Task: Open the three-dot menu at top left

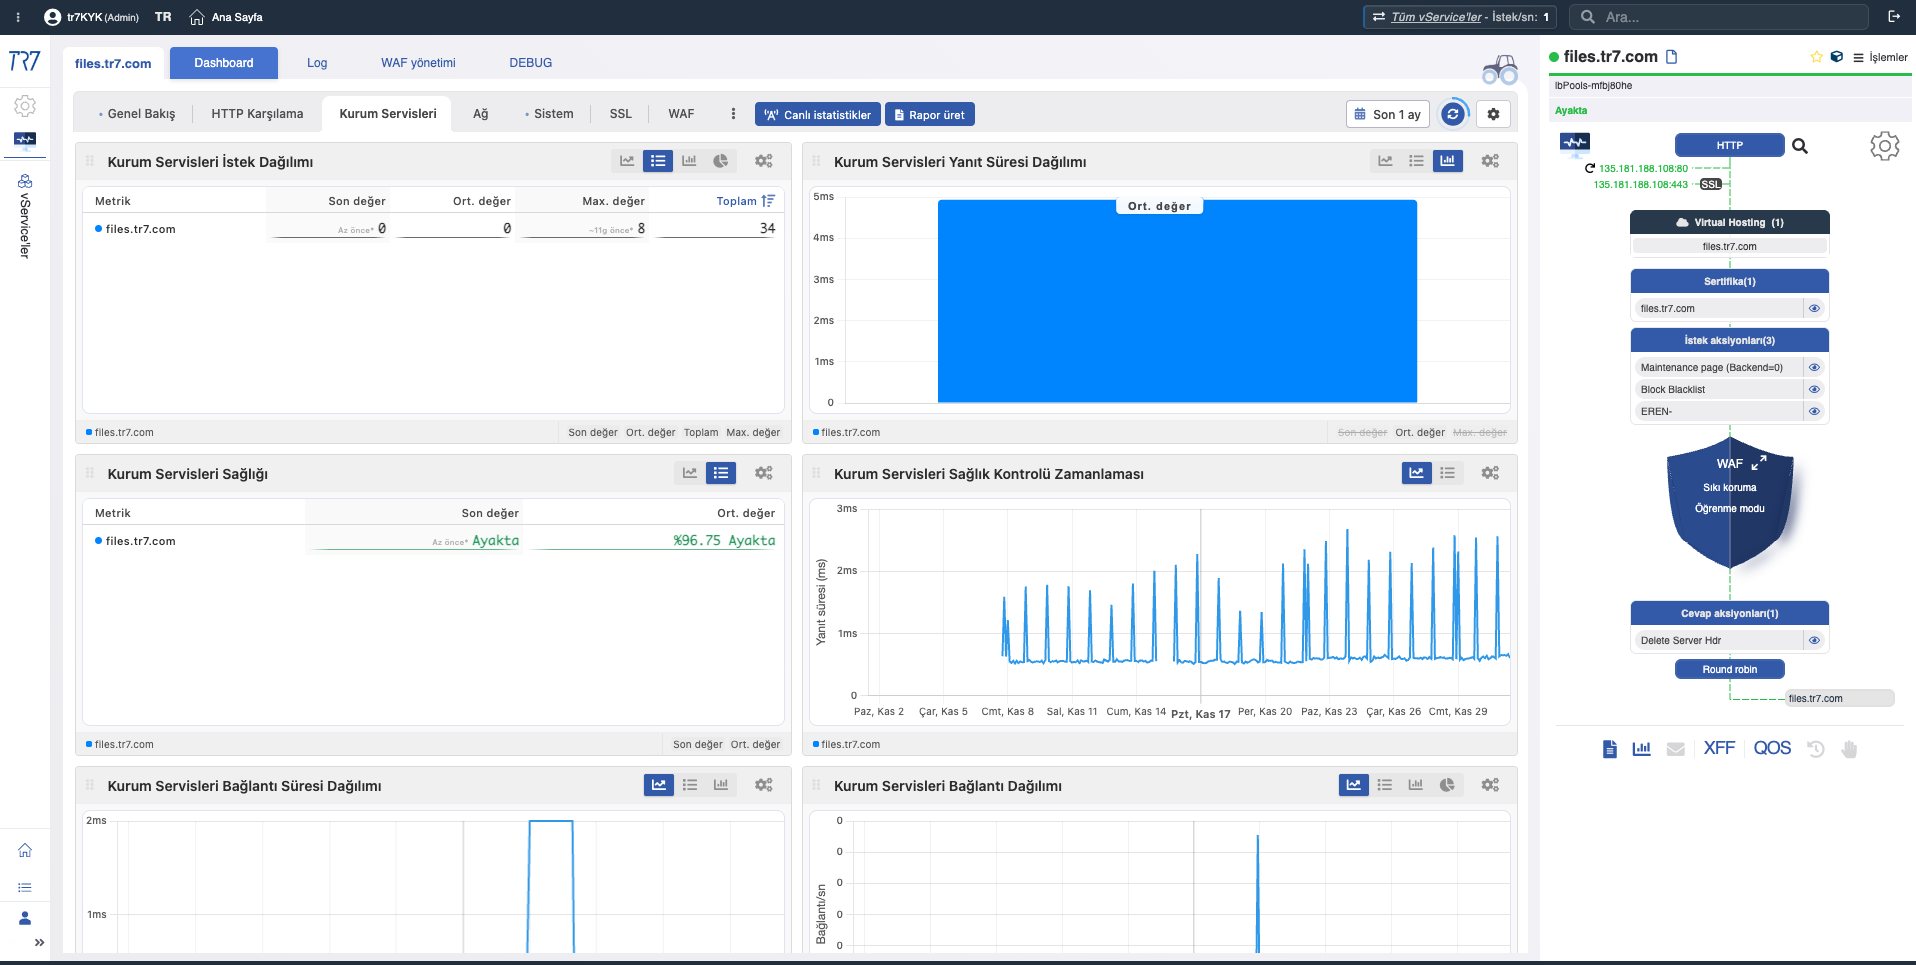Action: pyautogui.click(x=18, y=17)
